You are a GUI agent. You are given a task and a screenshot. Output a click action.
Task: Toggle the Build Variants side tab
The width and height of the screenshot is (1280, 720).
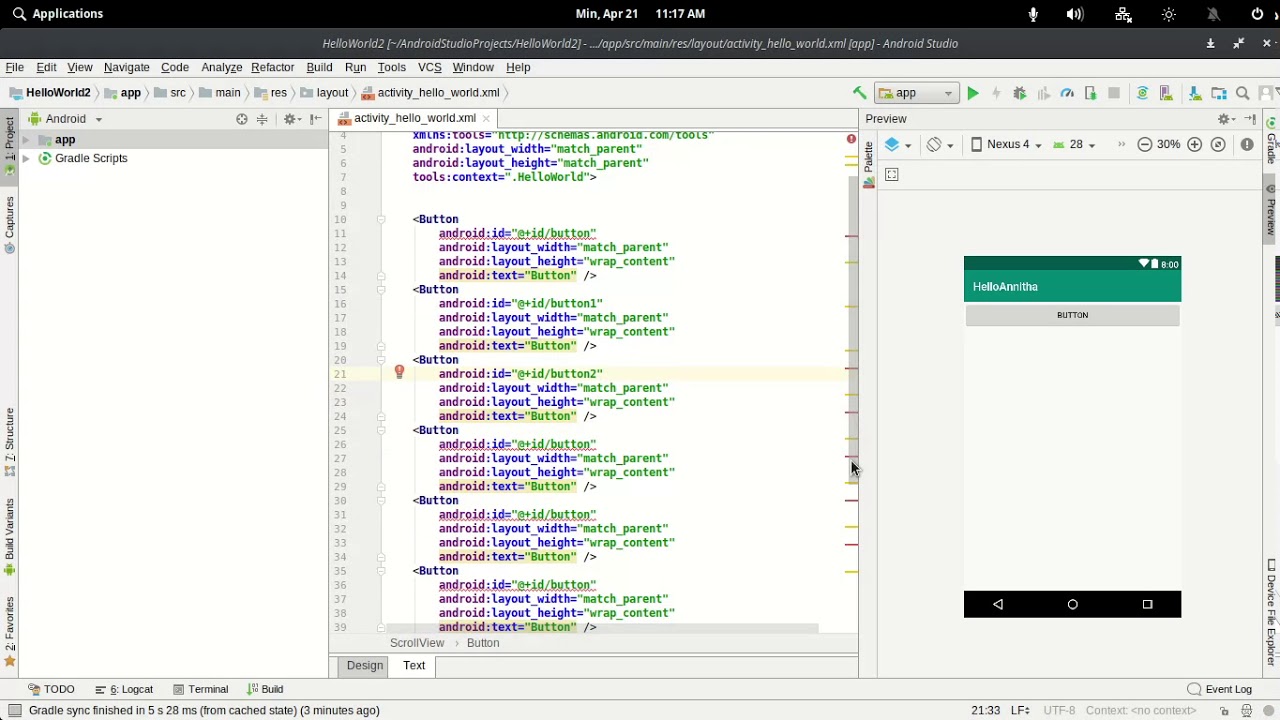[x=9, y=538]
